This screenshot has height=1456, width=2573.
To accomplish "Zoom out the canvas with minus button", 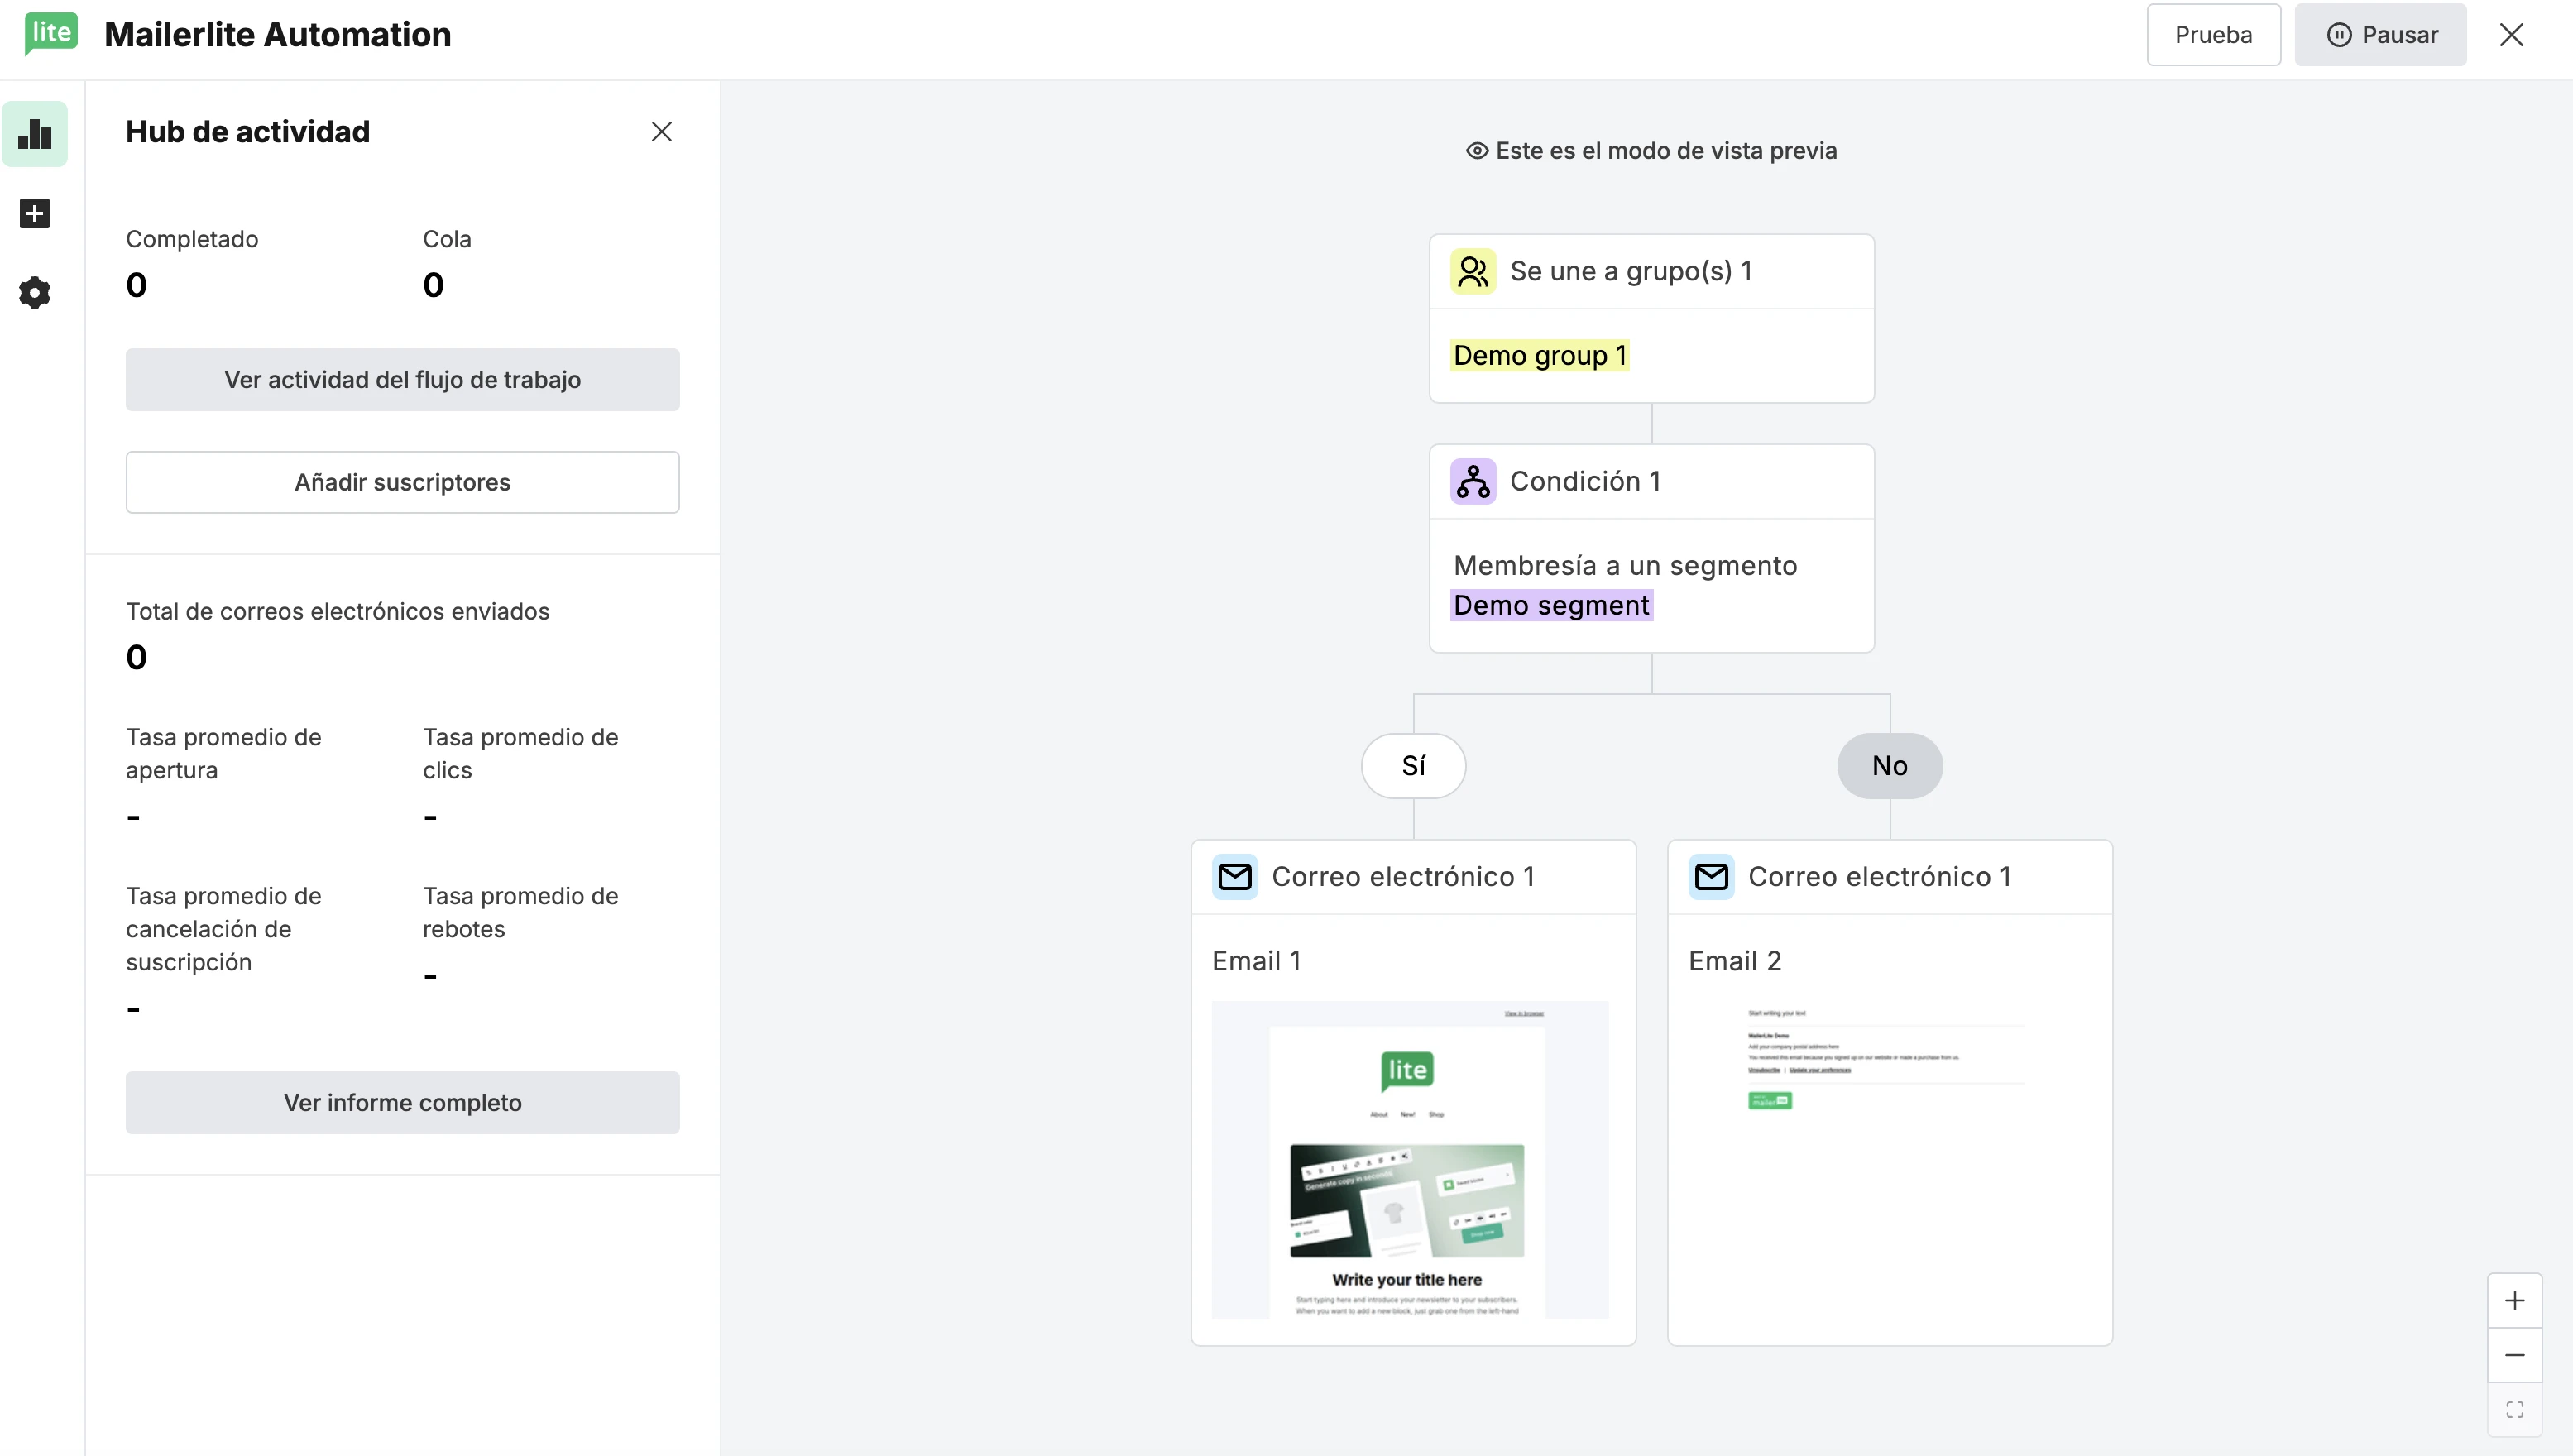I will [2514, 1354].
